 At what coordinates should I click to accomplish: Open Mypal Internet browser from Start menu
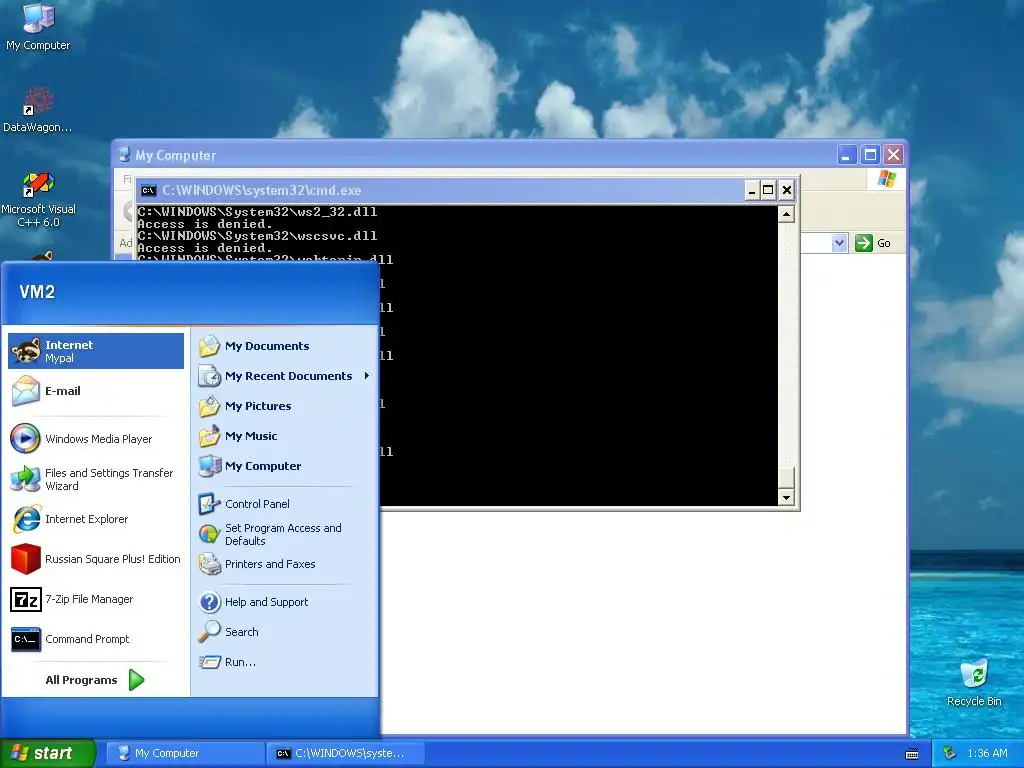tap(96, 351)
